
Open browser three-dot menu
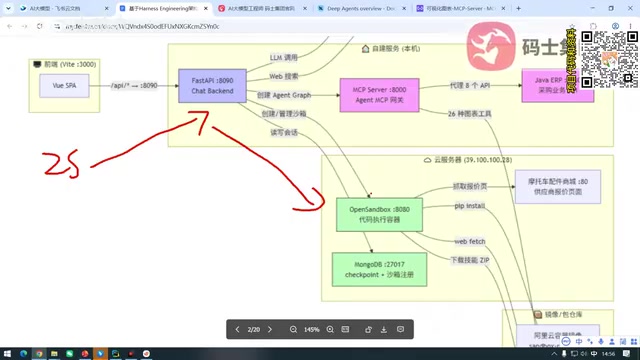[630, 26]
